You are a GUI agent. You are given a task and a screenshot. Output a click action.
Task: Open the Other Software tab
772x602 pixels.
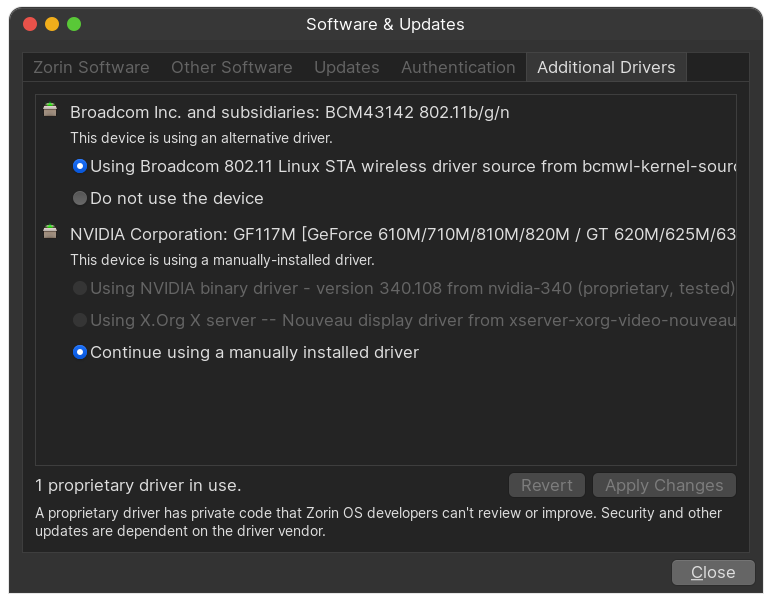pos(232,68)
